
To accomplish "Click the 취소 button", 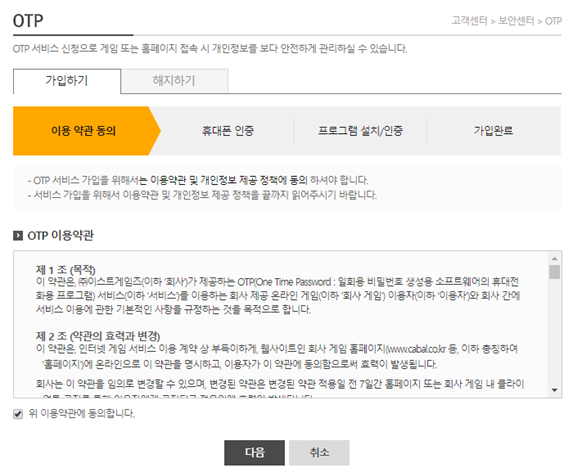I will tap(319, 452).
